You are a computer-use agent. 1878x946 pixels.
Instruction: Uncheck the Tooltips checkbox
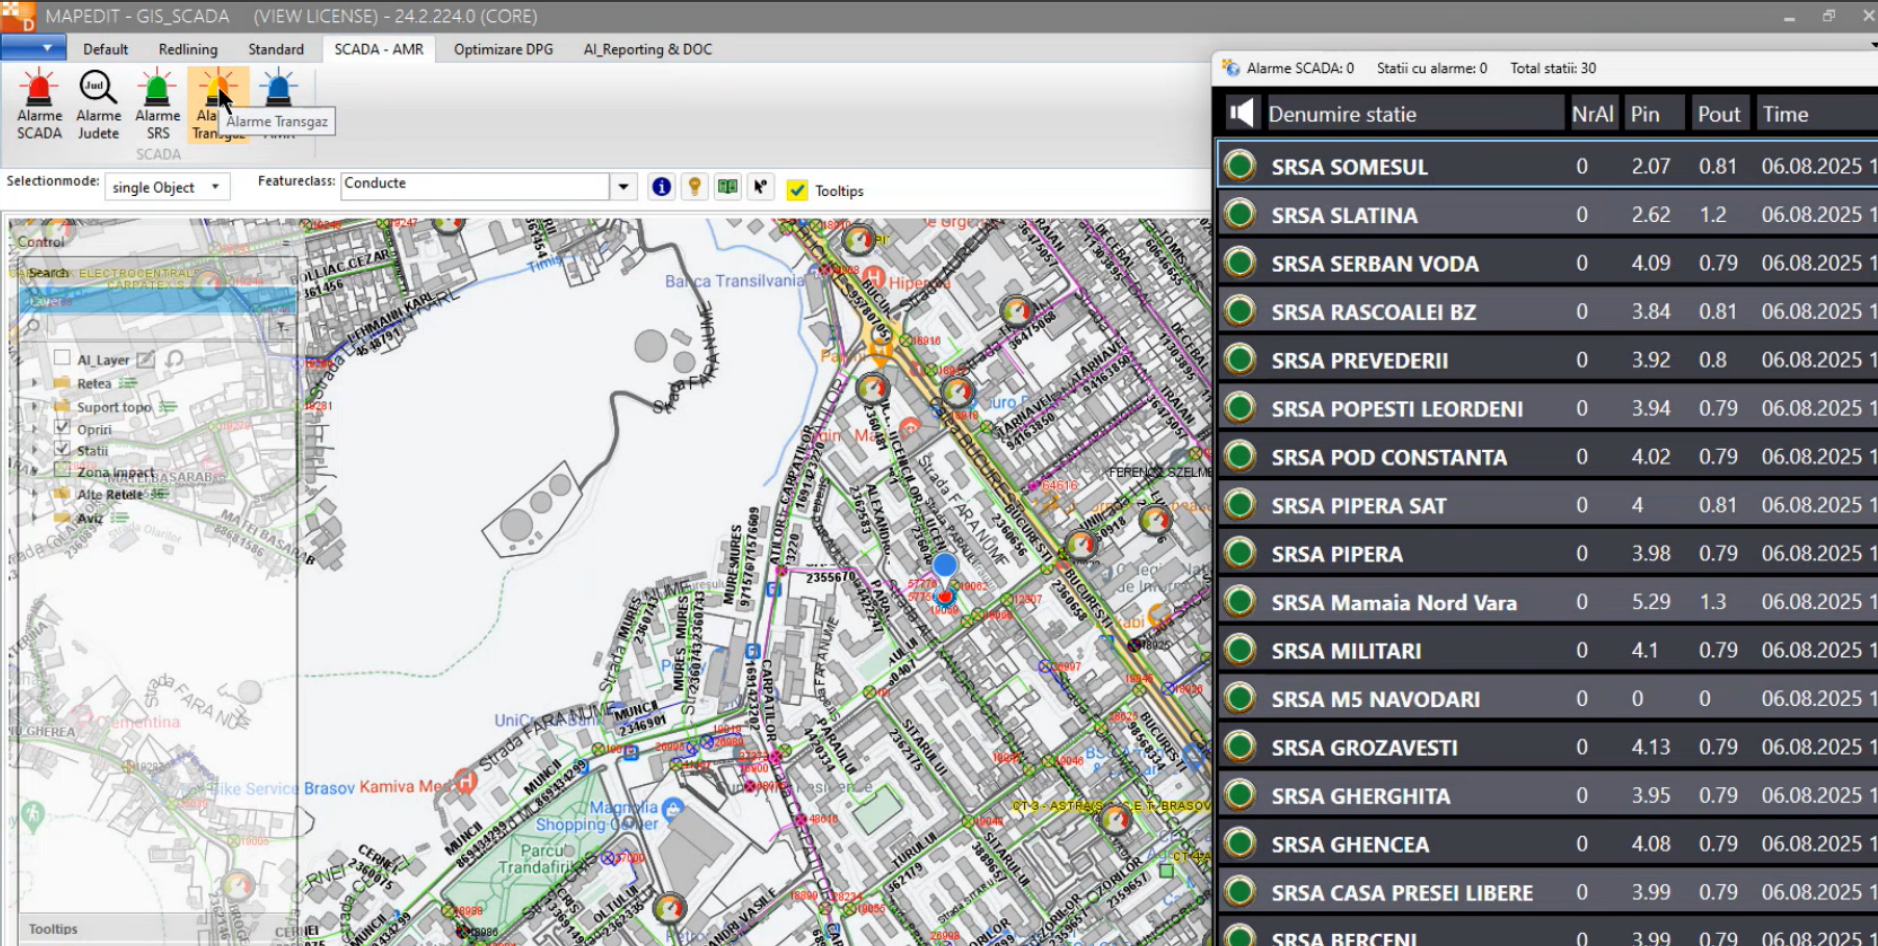coord(797,190)
